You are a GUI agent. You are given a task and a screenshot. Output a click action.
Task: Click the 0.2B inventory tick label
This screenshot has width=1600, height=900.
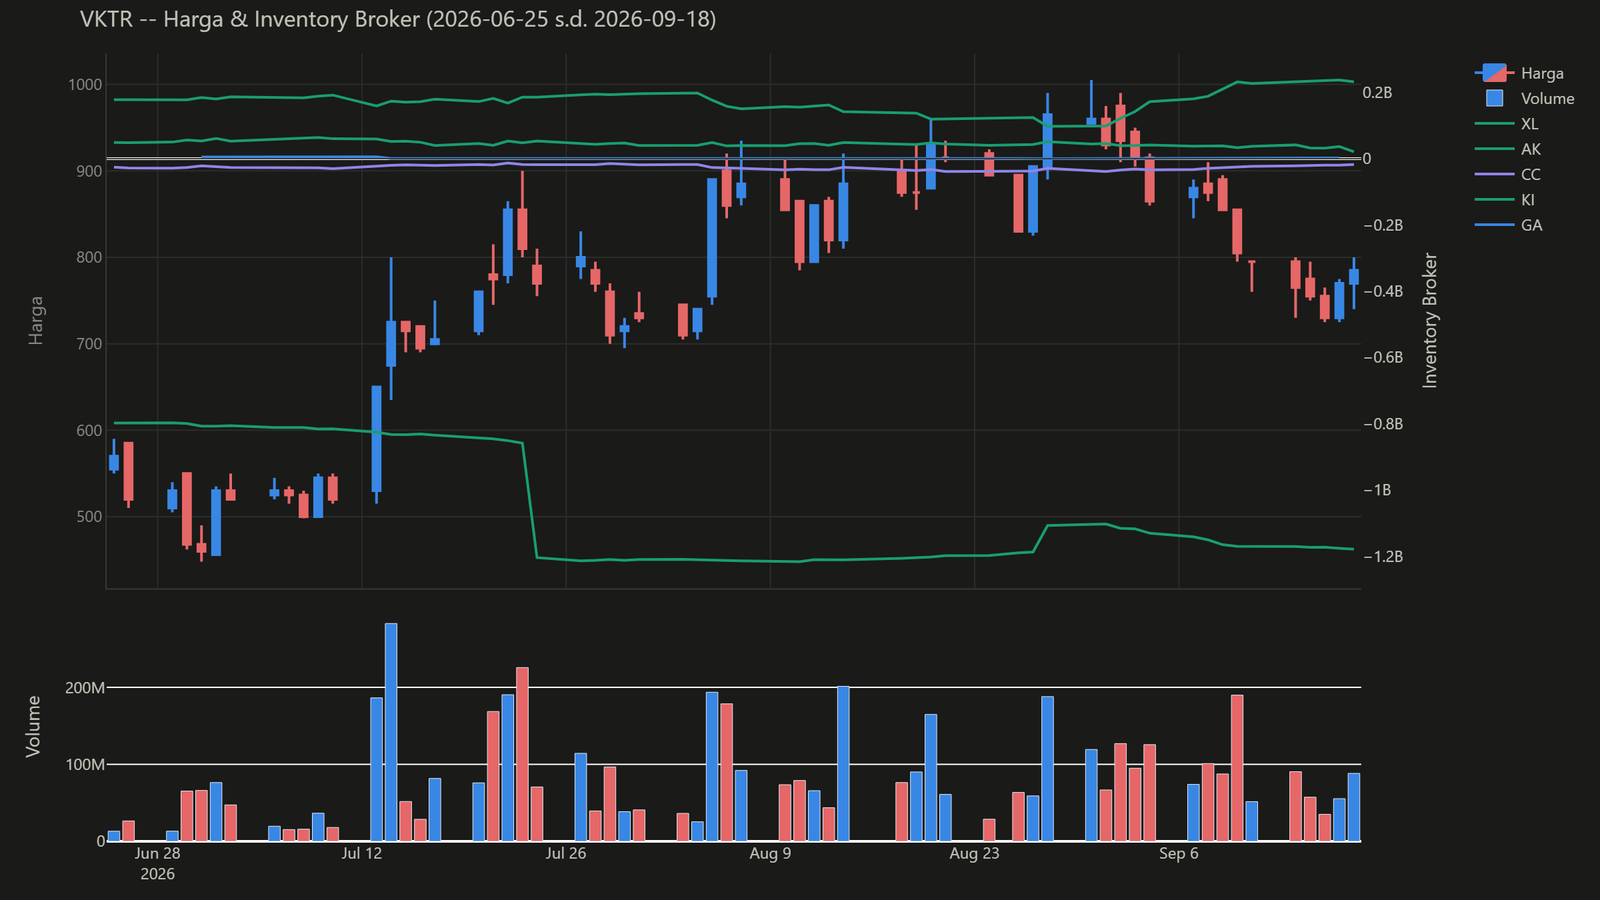pyautogui.click(x=1378, y=93)
